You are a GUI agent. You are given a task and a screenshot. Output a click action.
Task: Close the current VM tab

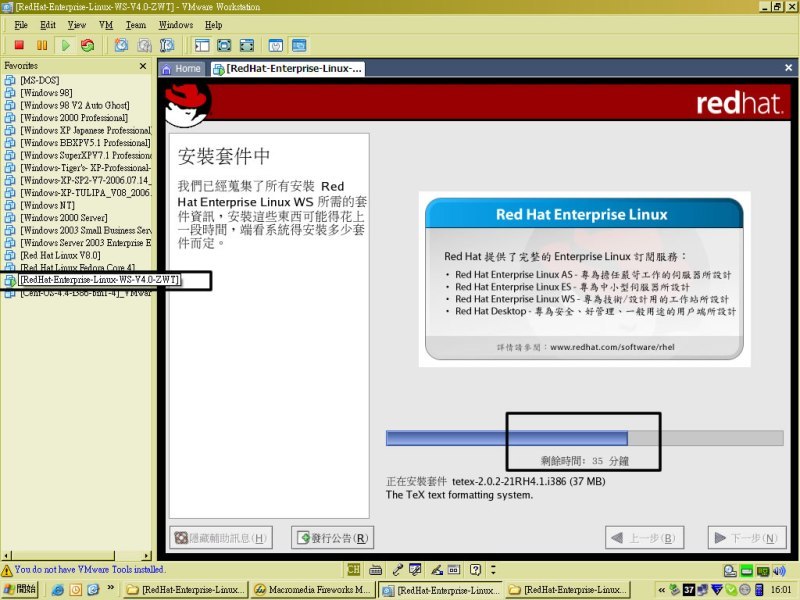click(788, 67)
